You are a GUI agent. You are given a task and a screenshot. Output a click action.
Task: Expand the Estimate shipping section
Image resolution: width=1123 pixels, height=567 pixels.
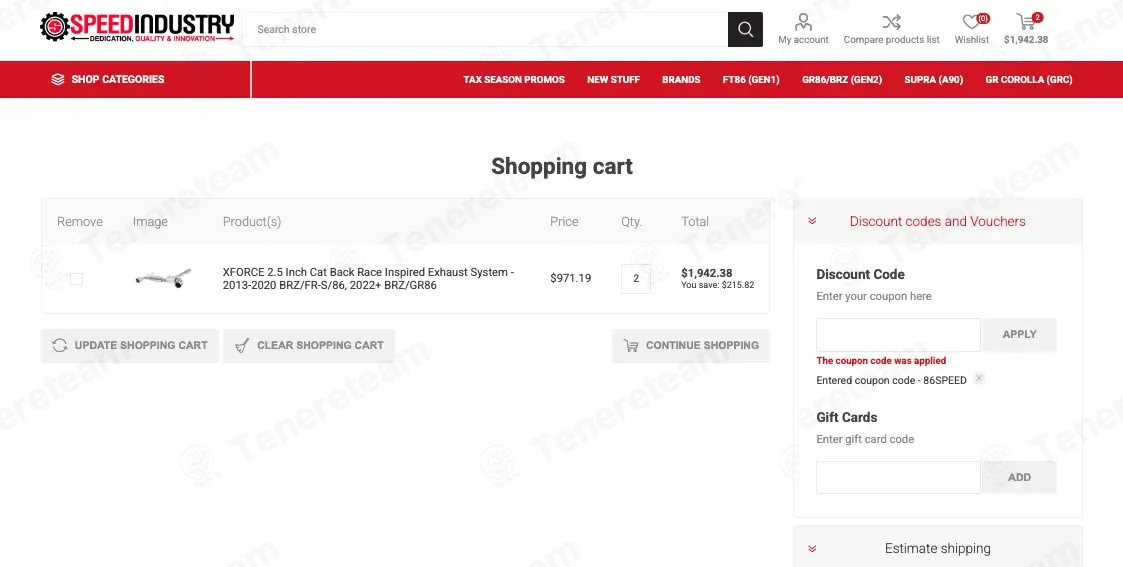pos(938,548)
